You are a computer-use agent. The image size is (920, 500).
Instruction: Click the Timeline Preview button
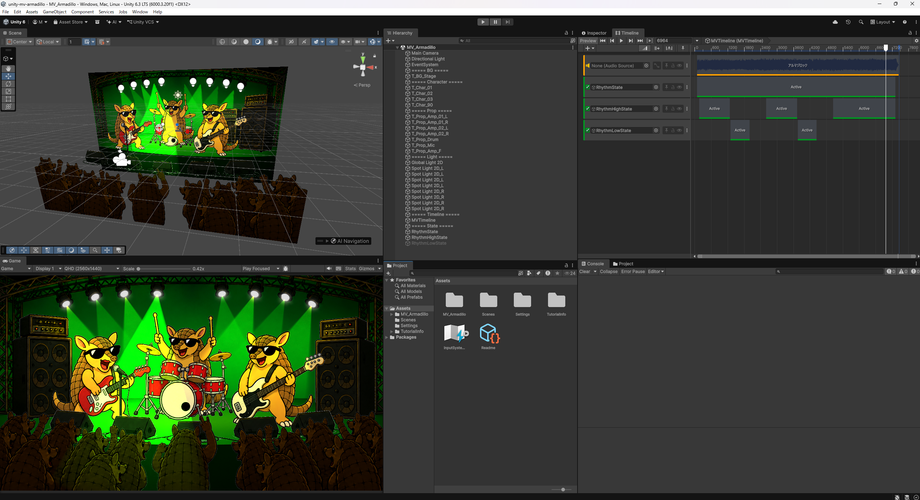587,40
